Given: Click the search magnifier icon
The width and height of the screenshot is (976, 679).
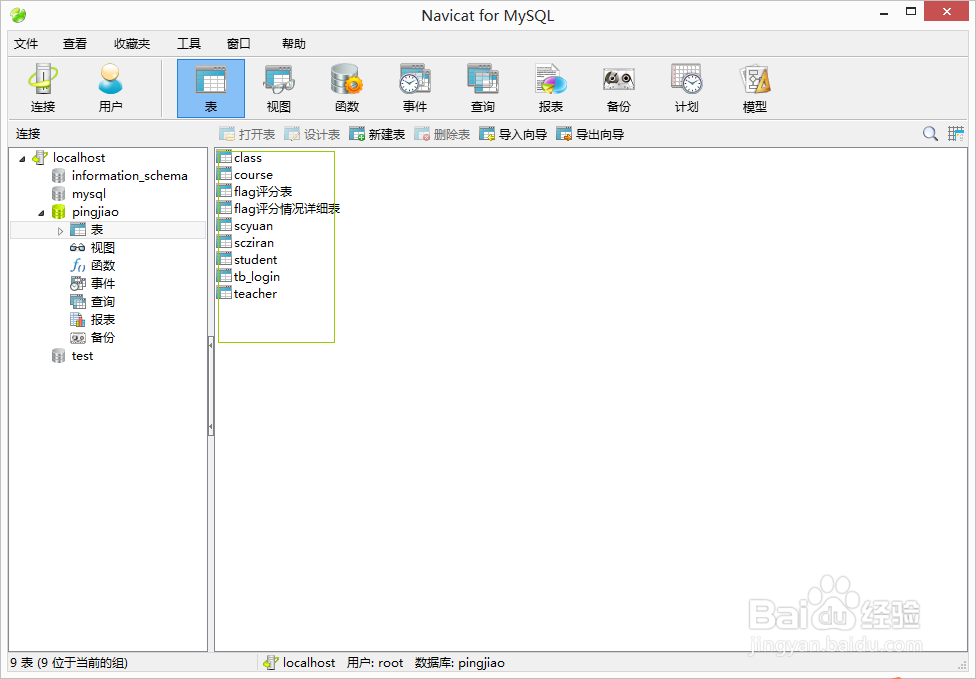Looking at the screenshot, I should (930, 133).
